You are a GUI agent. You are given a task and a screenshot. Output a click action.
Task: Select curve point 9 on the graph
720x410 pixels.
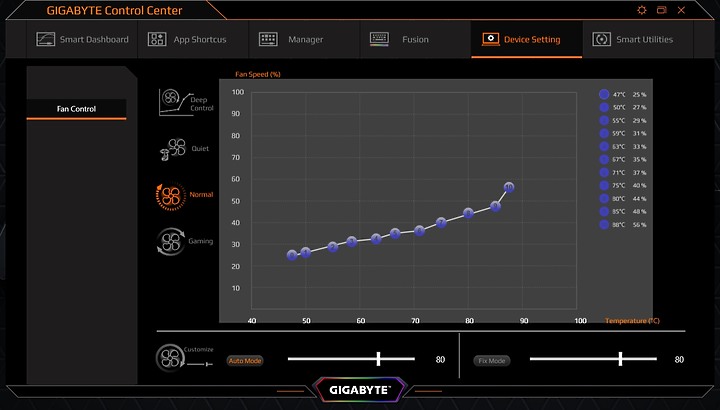coord(495,206)
